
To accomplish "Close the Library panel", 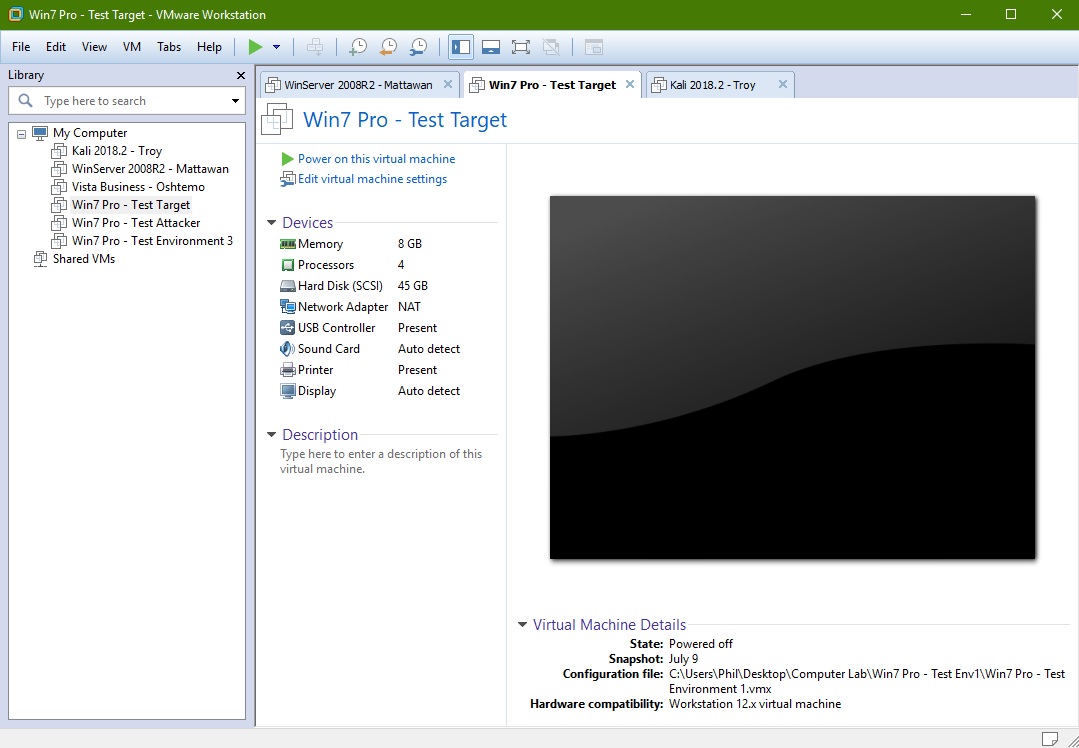I will pos(241,76).
